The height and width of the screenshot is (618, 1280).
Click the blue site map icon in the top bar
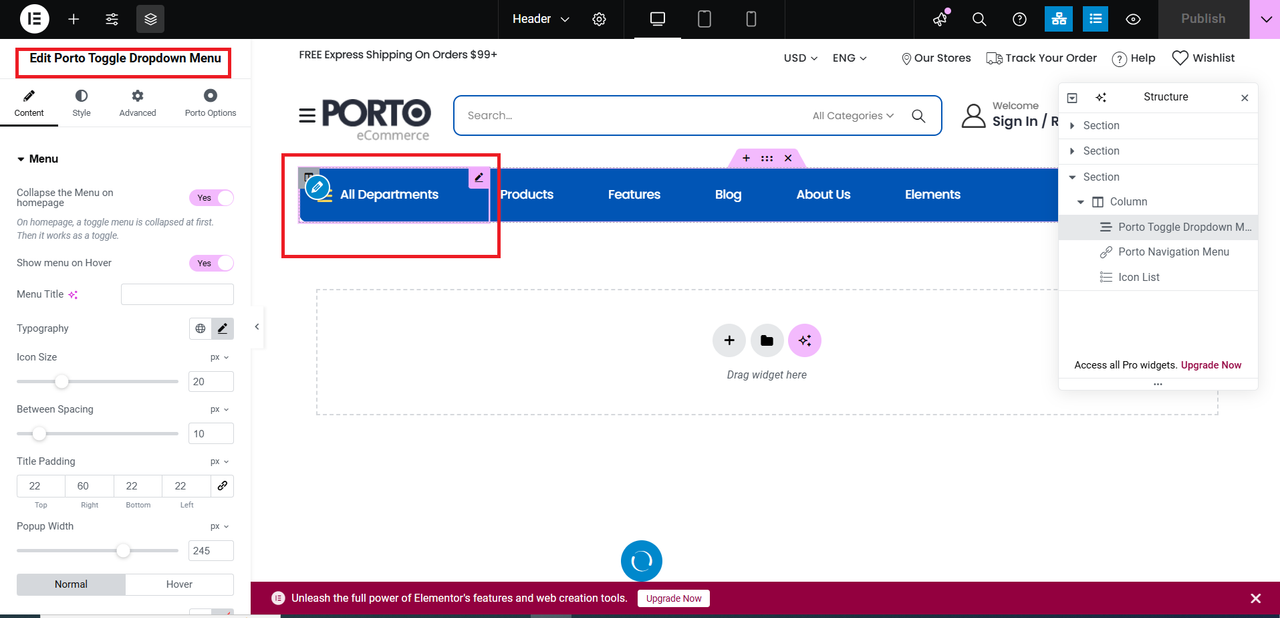coord(1058,19)
